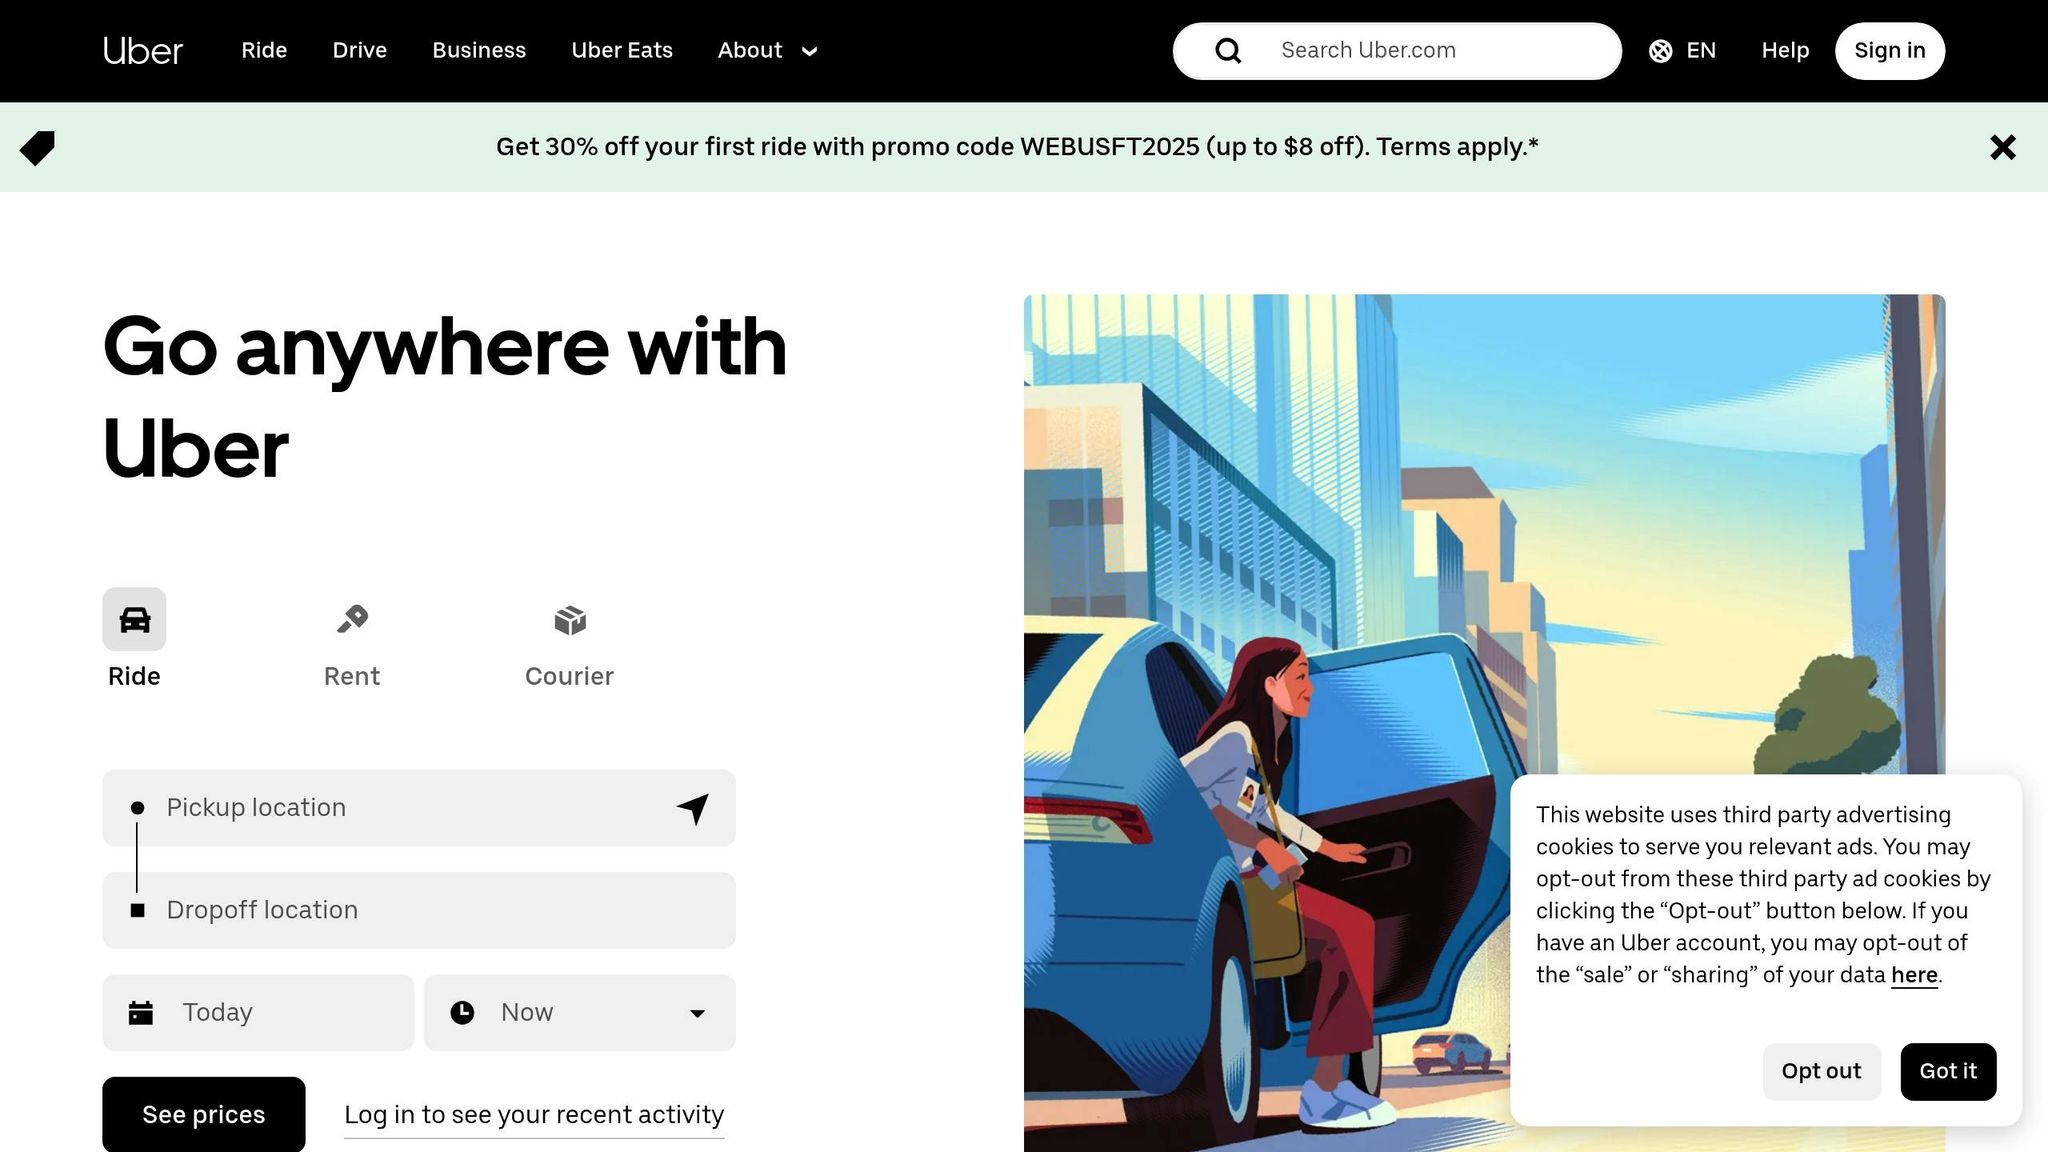Focus the Dropoff location field
Screen dimensions: 2048x1152
tap(419, 910)
